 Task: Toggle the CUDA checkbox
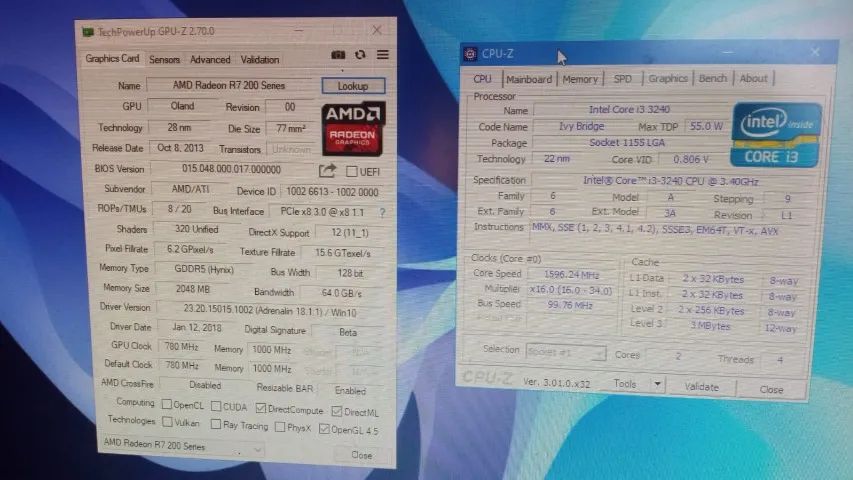(216, 406)
